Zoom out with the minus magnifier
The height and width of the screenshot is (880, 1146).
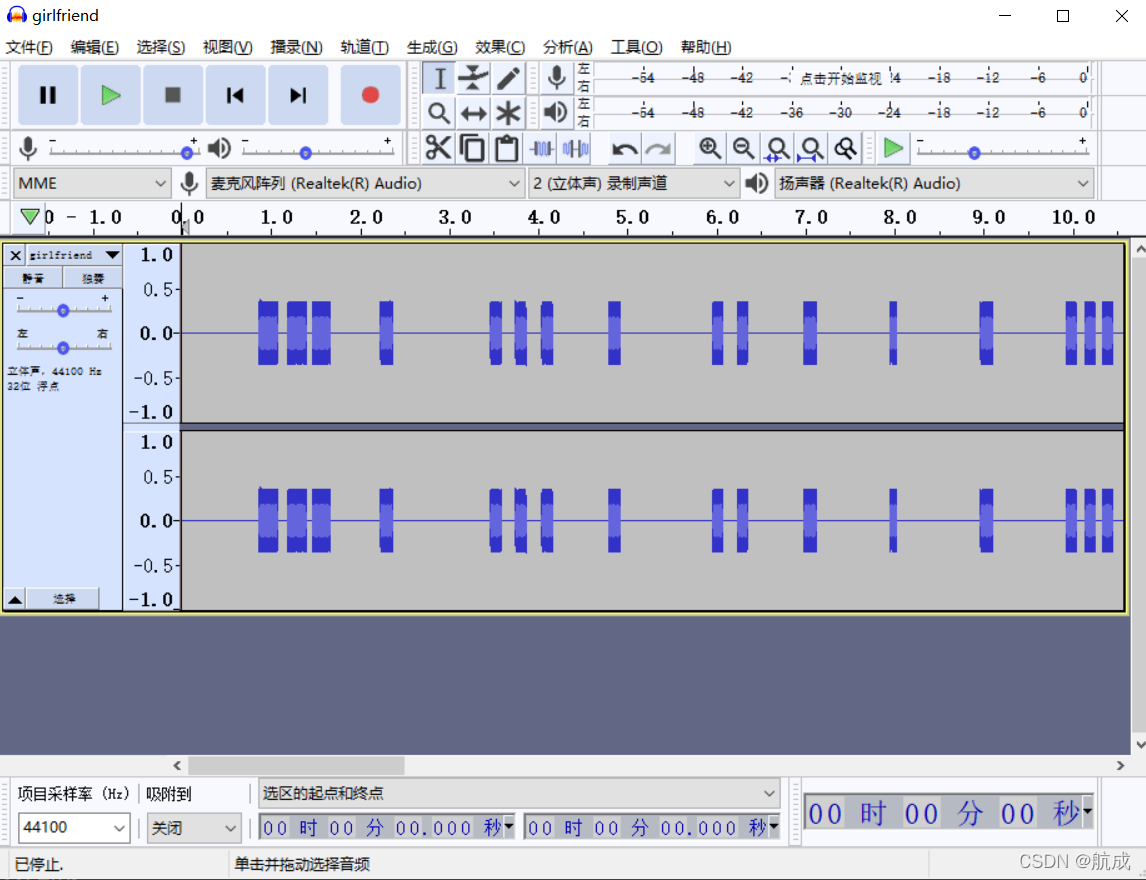(x=743, y=148)
